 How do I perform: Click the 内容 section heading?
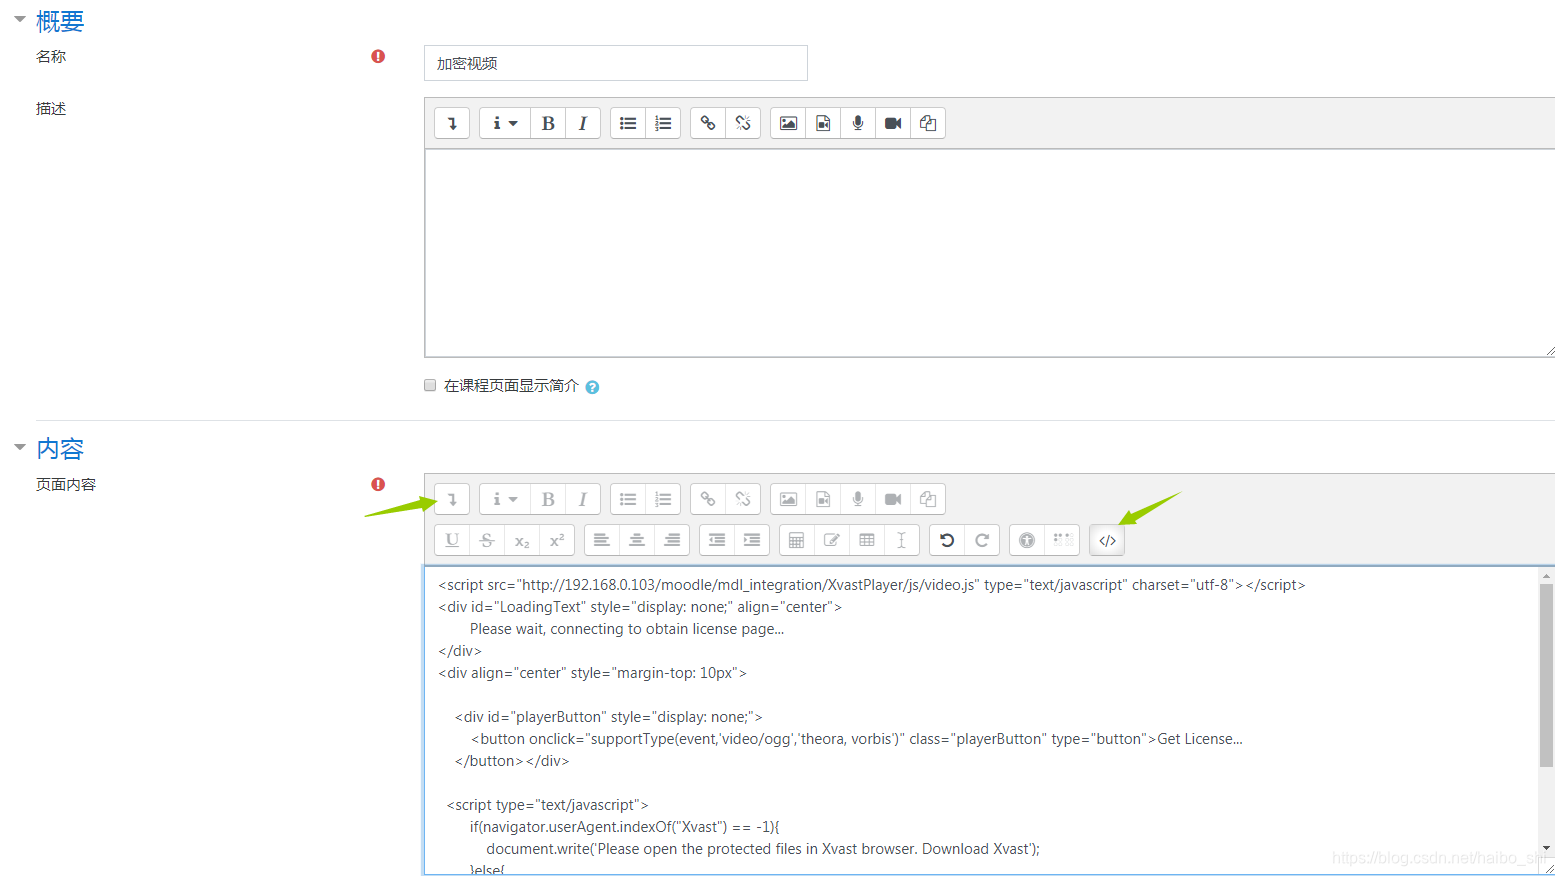tap(60, 449)
